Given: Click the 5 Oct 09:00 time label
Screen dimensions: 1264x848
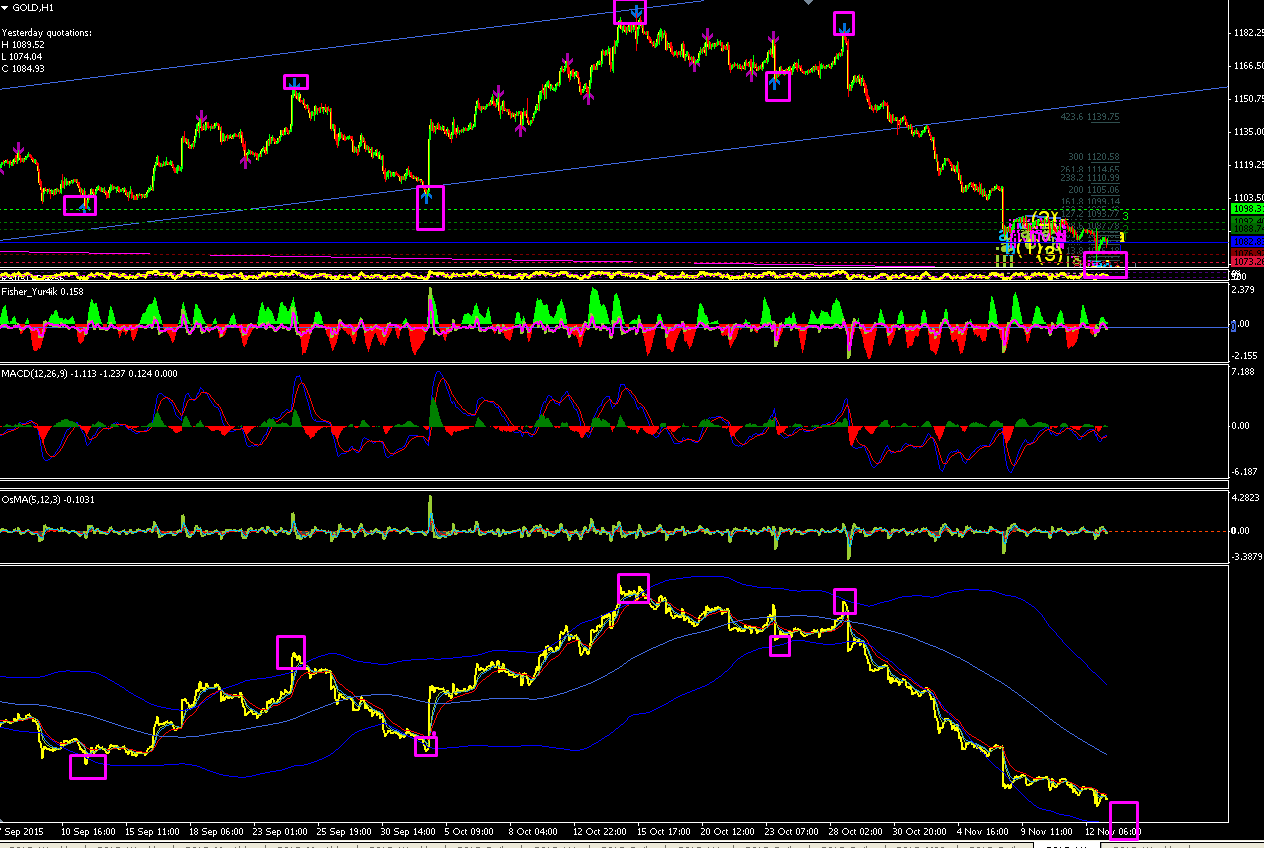Looking at the screenshot, I should [x=469, y=831].
